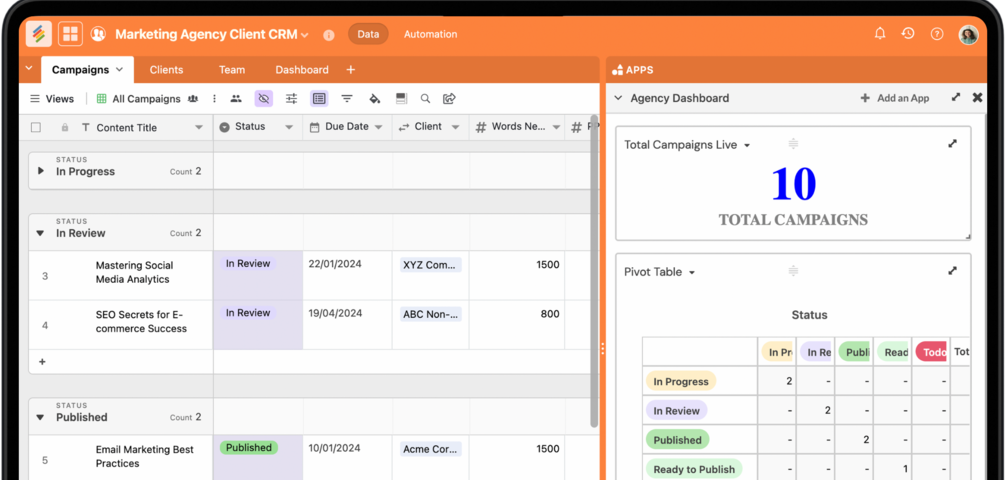Click the help question mark icon
This screenshot has height=480, width=1006.
pyautogui.click(x=937, y=34)
